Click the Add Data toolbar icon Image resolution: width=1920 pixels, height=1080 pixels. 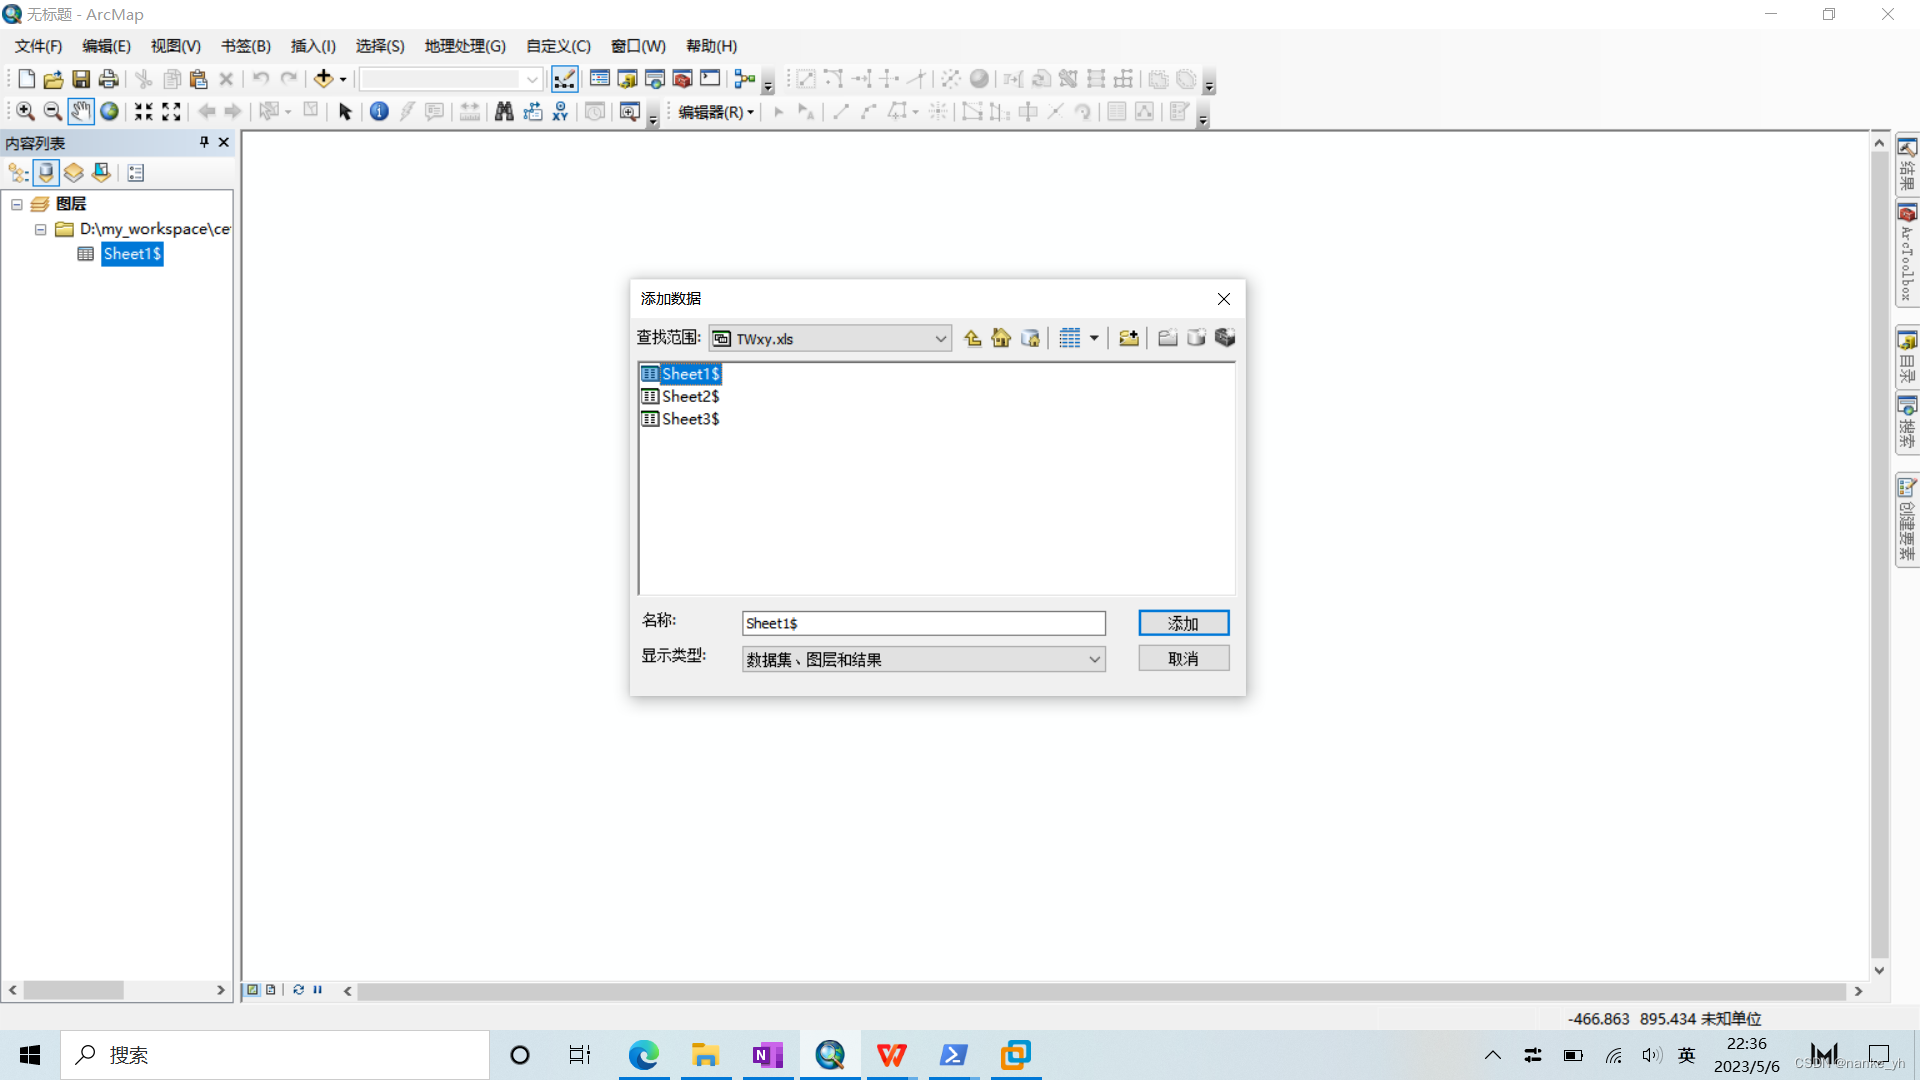coord(323,79)
